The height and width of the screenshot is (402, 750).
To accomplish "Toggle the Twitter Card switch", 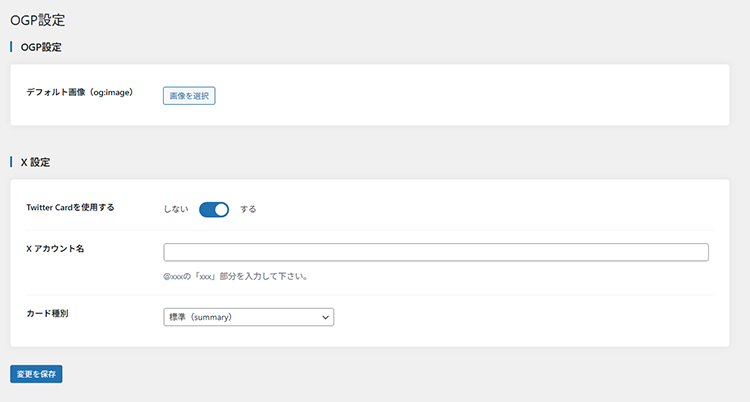I will pos(214,209).
